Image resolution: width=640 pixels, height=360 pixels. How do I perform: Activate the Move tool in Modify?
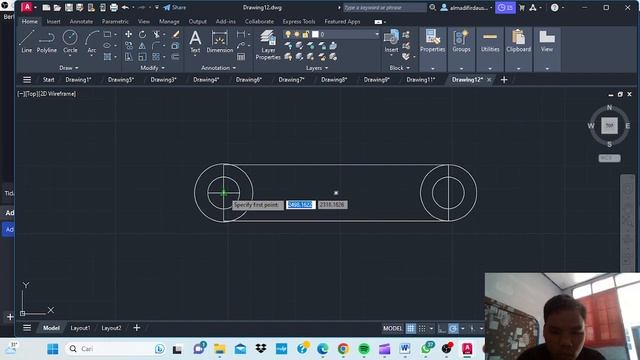pos(129,34)
